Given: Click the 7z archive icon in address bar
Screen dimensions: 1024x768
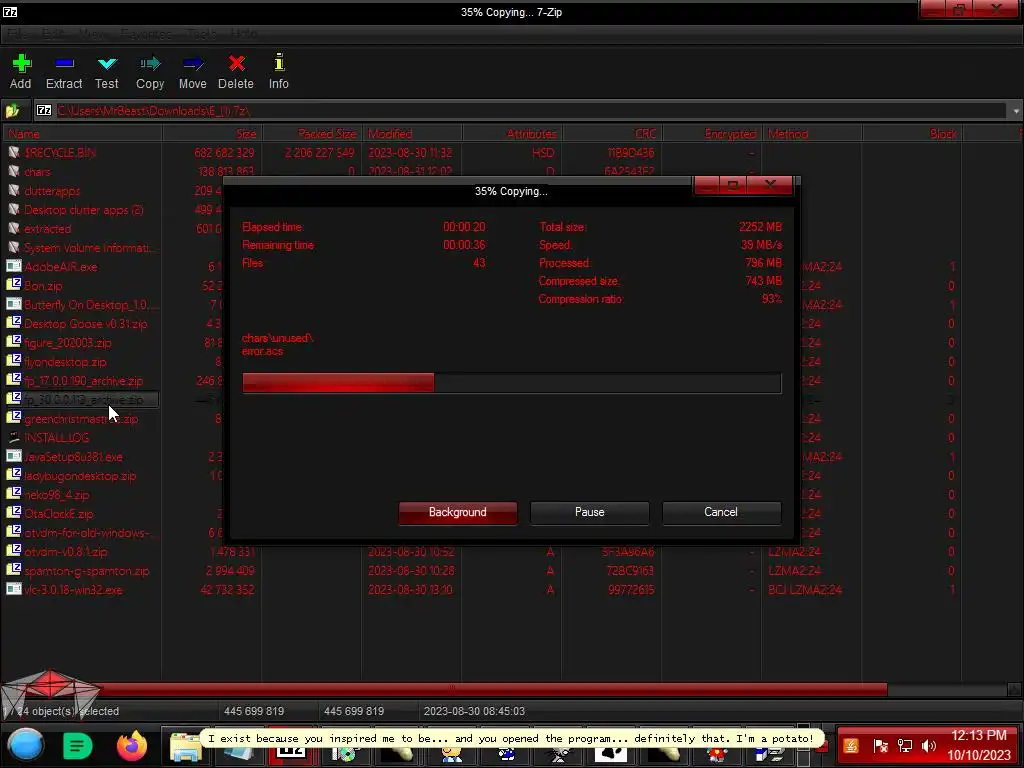Looking at the screenshot, I should point(44,110).
